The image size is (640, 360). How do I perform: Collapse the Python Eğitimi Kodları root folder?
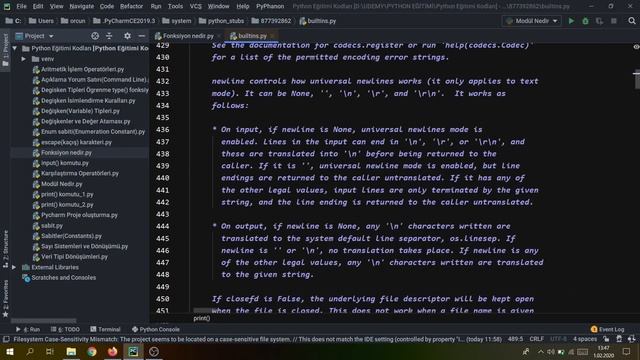coord(15,48)
